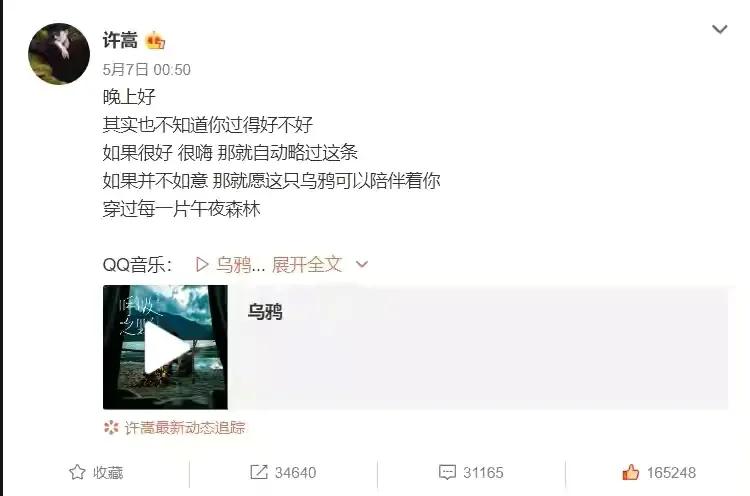The image size is (750, 496).
Task: Click the 乌鸦 card title
Action: pos(265,312)
